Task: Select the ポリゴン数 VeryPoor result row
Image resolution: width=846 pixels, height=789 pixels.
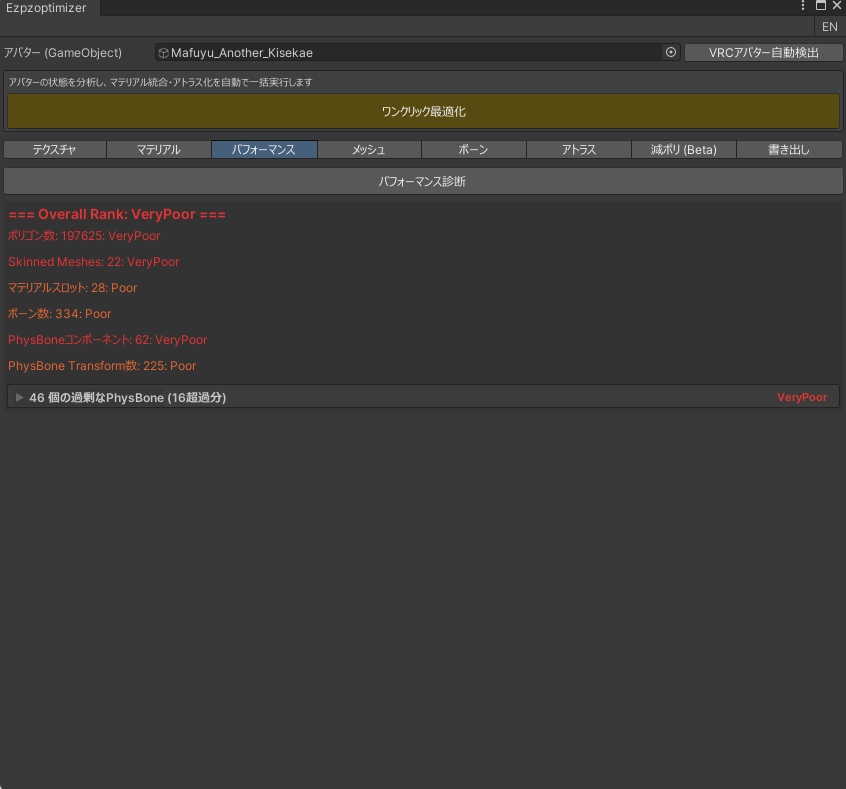Action: (x=83, y=236)
